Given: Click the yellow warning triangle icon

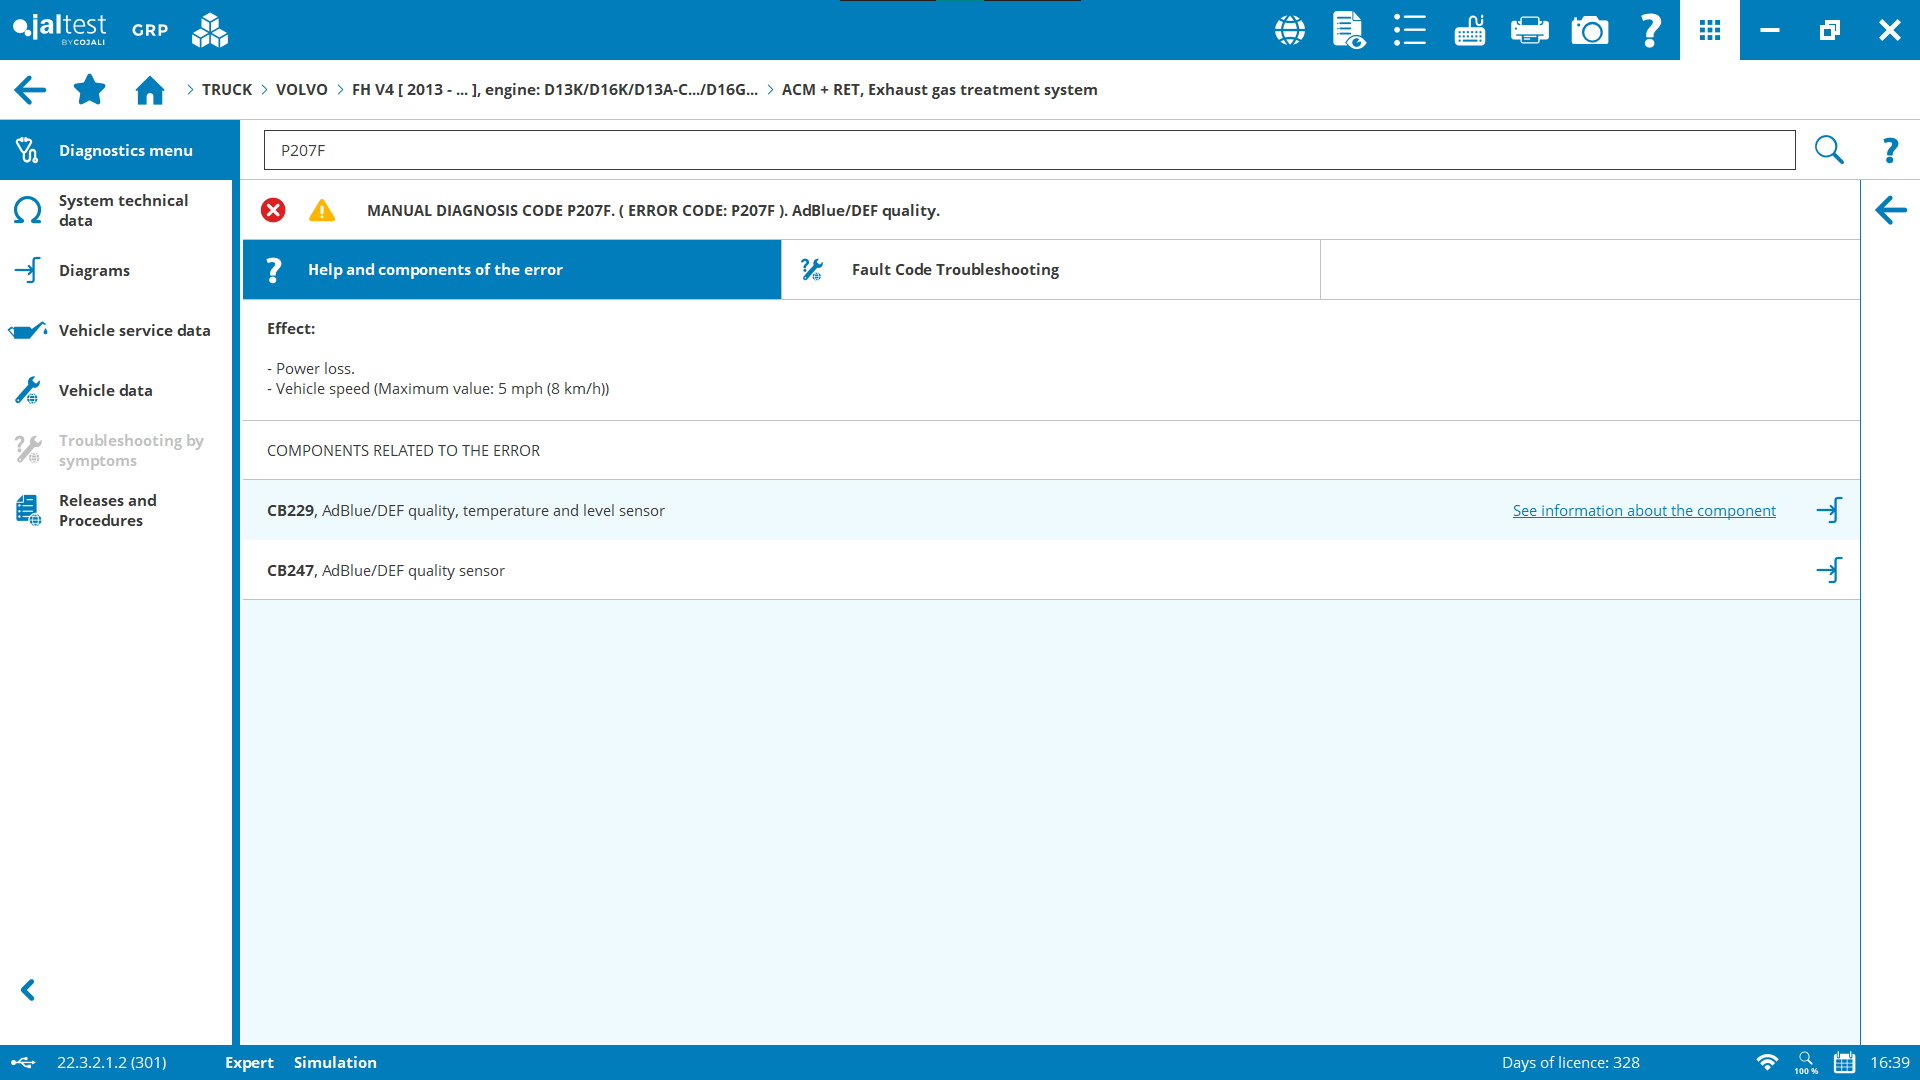Looking at the screenshot, I should click(x=322, y=210).
